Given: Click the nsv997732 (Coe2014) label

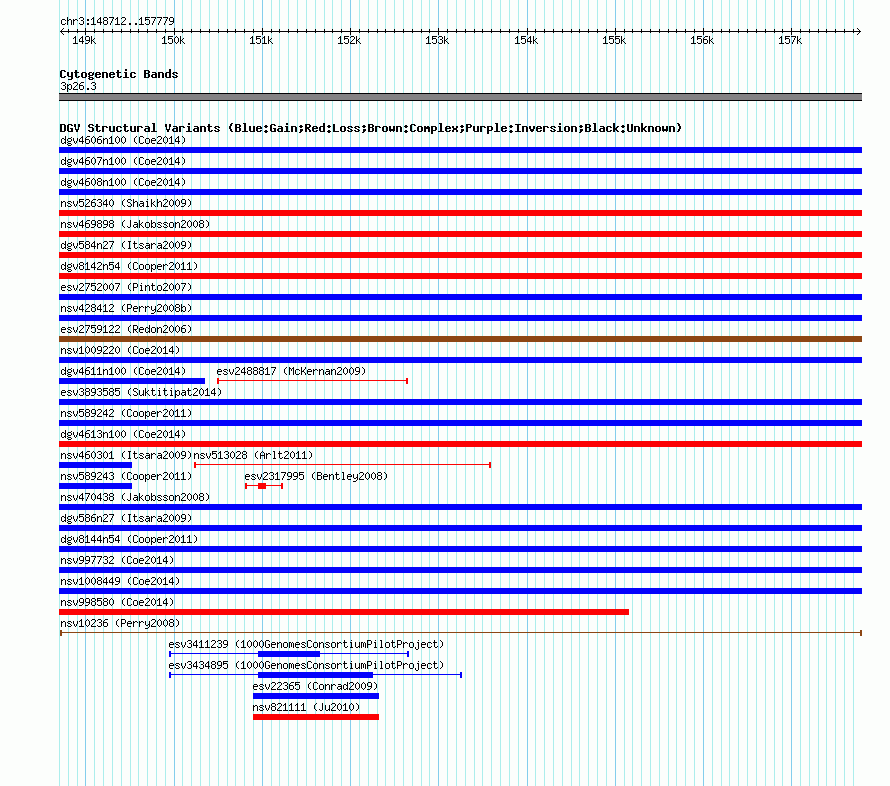Looking at the screenshot, I should point(117,560).
